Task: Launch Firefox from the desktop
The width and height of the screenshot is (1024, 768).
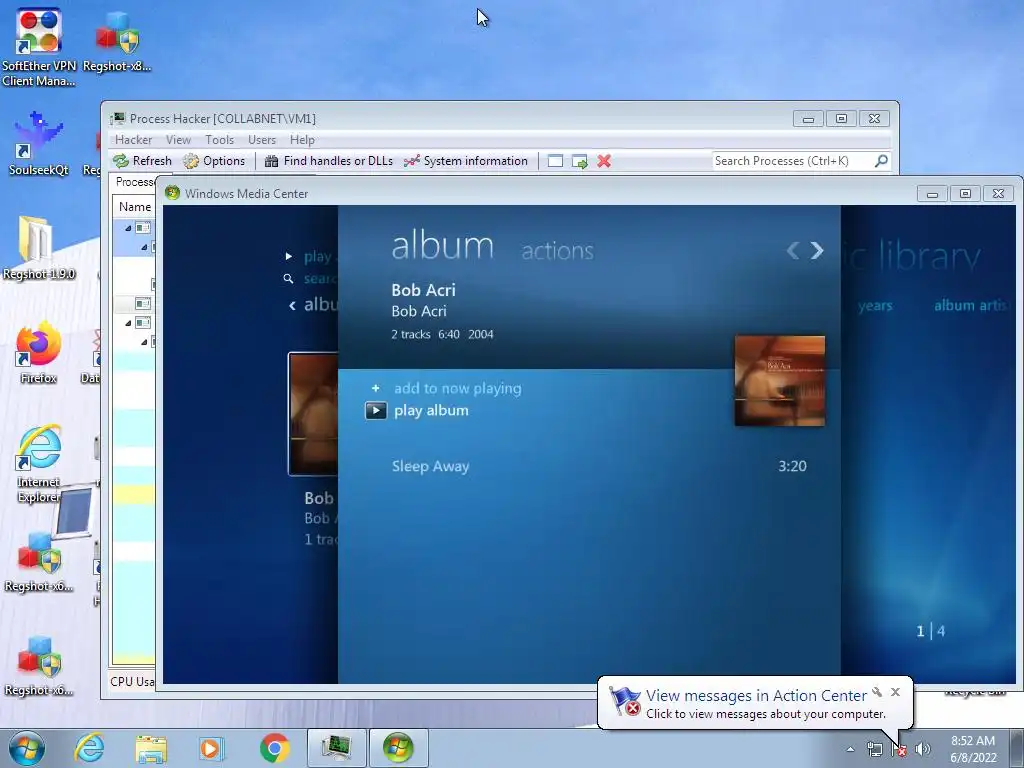Action: click(x=39, y=352)
